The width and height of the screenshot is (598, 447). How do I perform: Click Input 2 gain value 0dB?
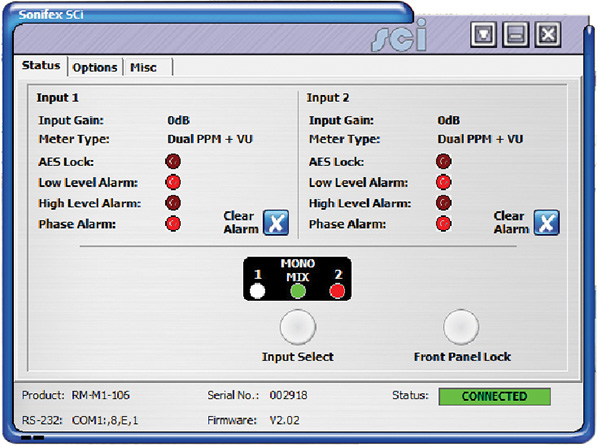click(x=448, y=120)
